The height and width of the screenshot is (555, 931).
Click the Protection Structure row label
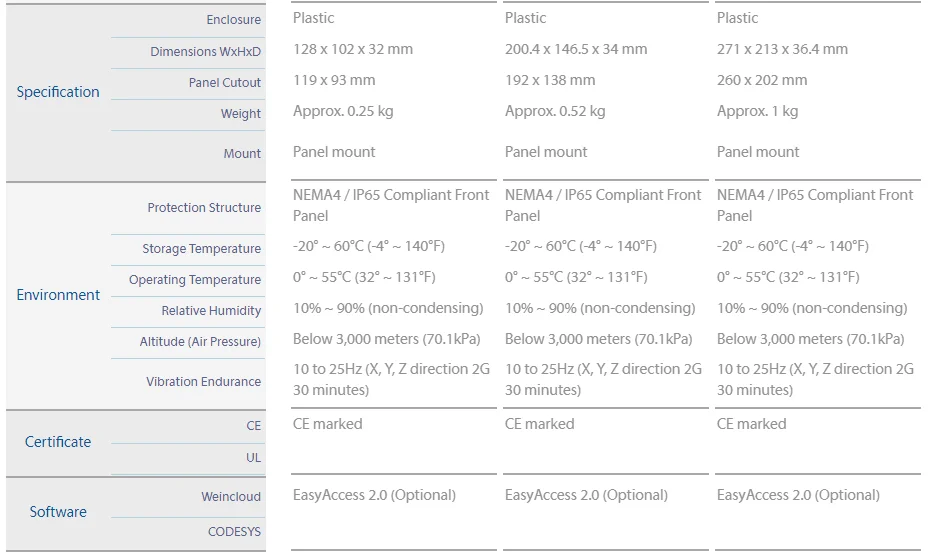[x=204, y=208]
